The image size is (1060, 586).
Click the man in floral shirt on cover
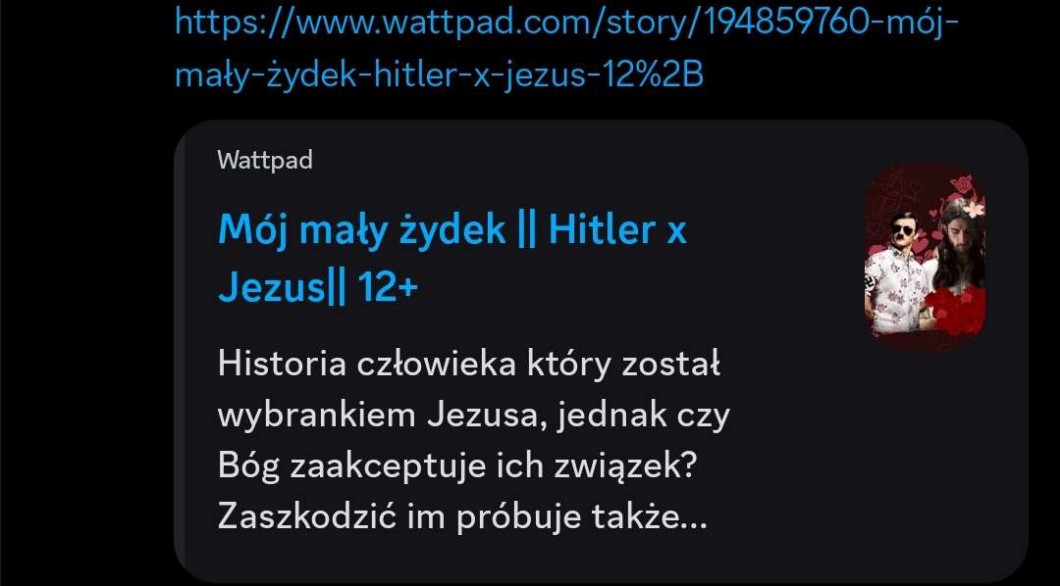coord(896,277)
